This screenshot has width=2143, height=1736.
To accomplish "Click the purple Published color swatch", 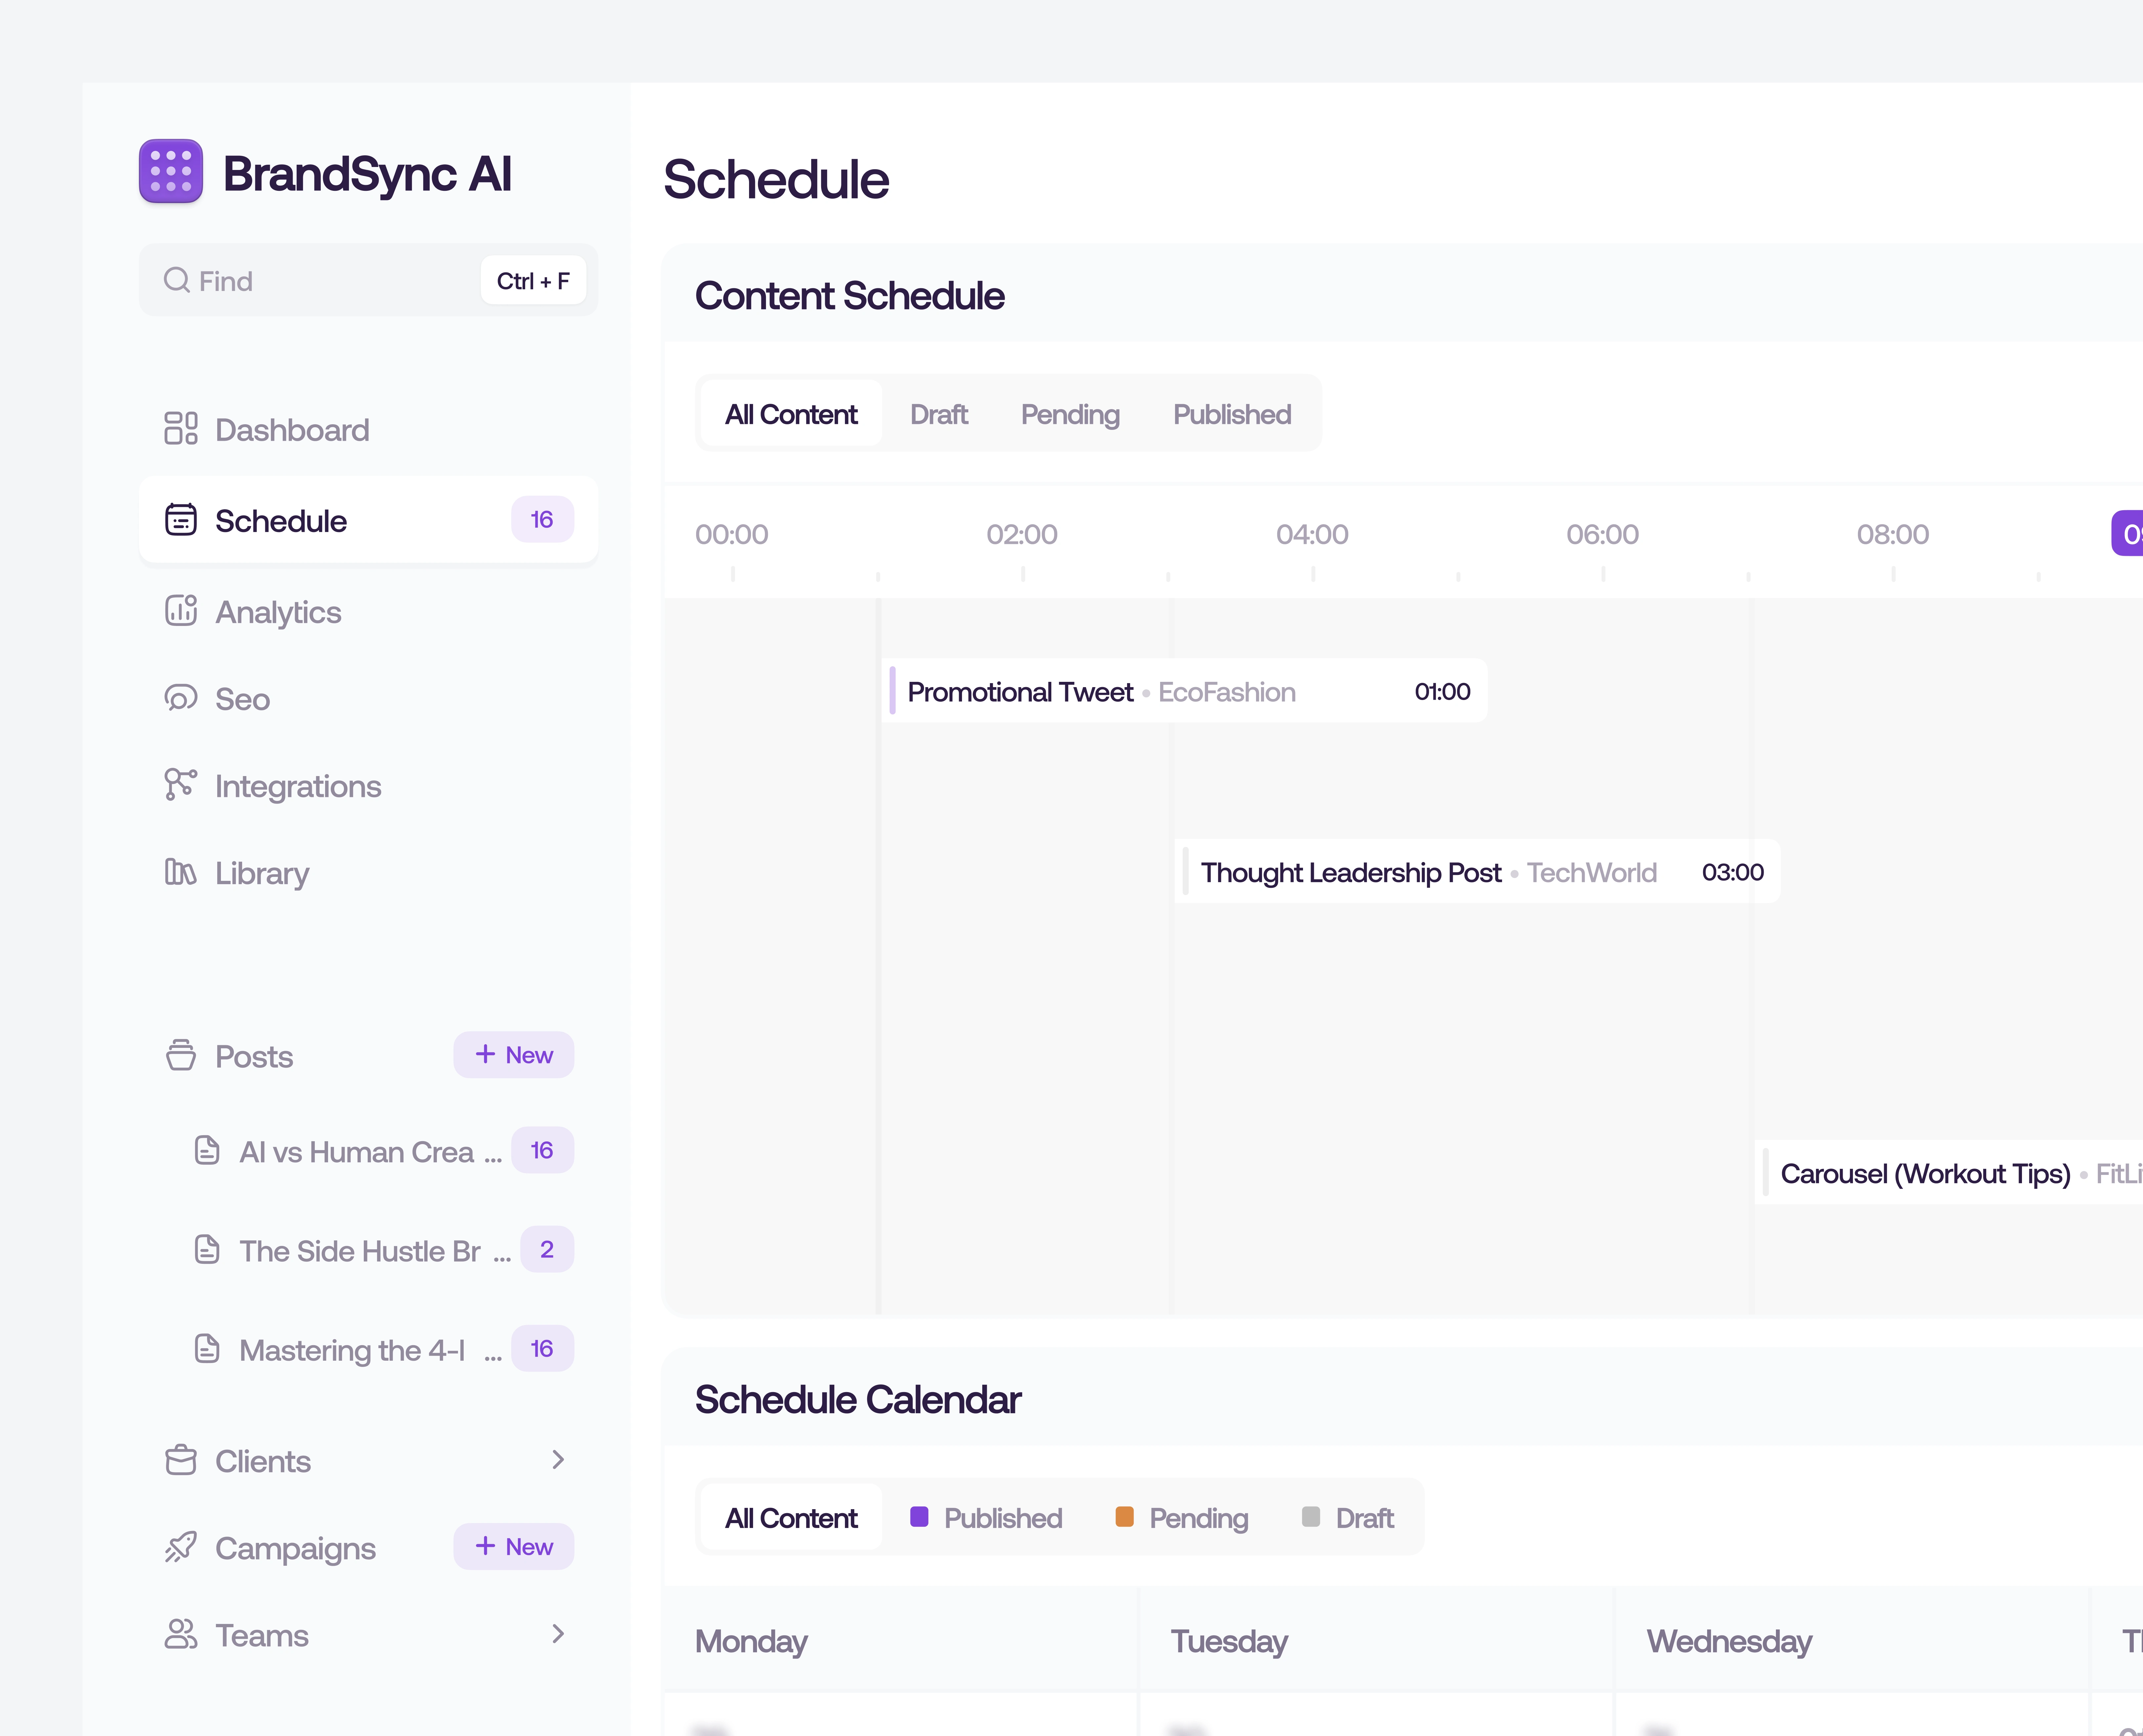I will [919, 1517].
